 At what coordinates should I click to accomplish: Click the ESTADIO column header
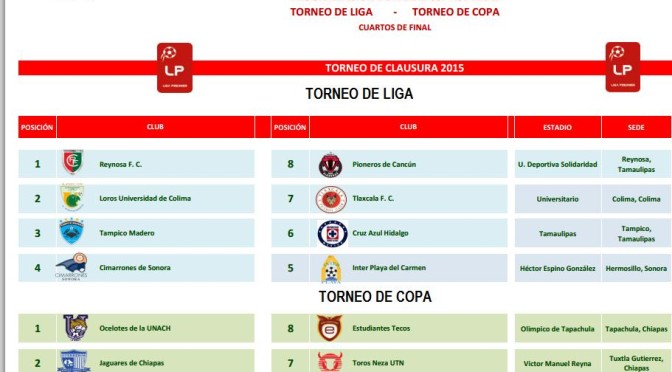558,127
